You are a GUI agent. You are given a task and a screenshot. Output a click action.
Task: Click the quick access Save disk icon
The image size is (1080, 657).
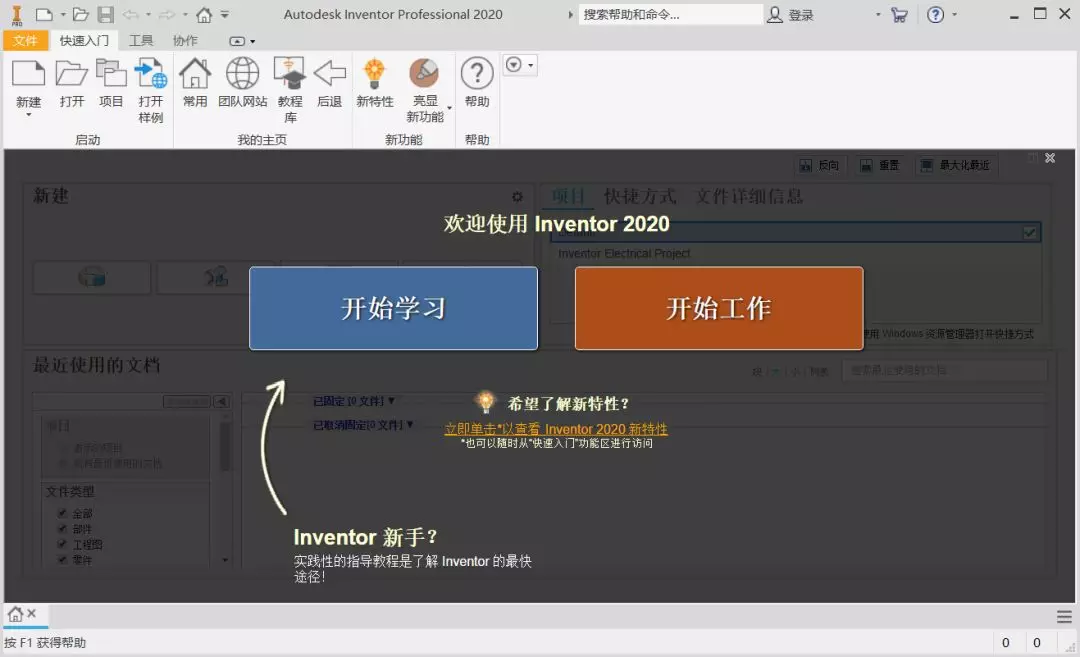tap(105, 14)
